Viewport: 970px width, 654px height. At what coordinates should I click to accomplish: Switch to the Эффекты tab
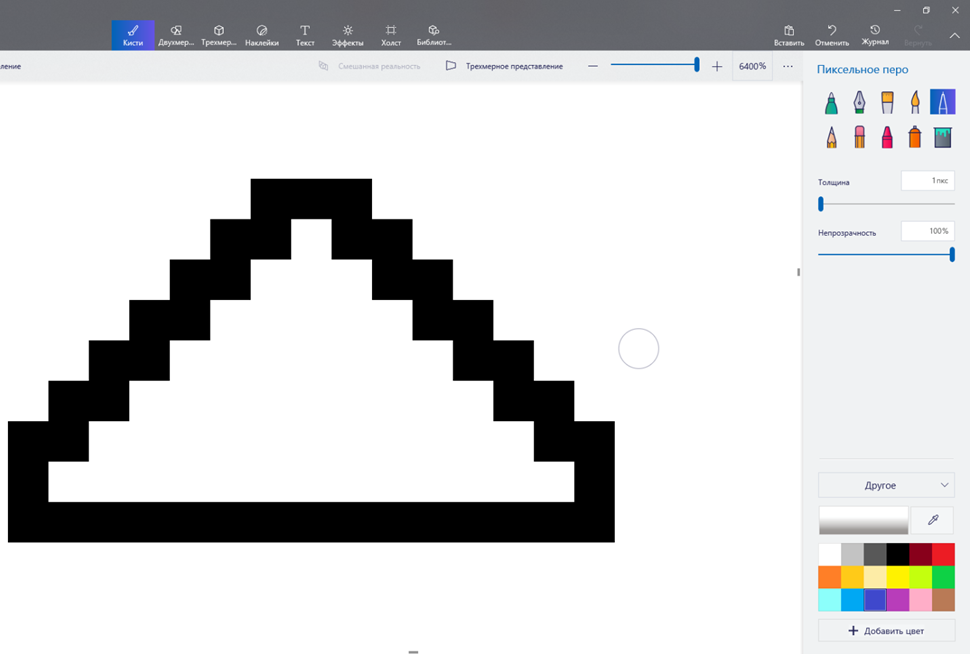[348, 35]
